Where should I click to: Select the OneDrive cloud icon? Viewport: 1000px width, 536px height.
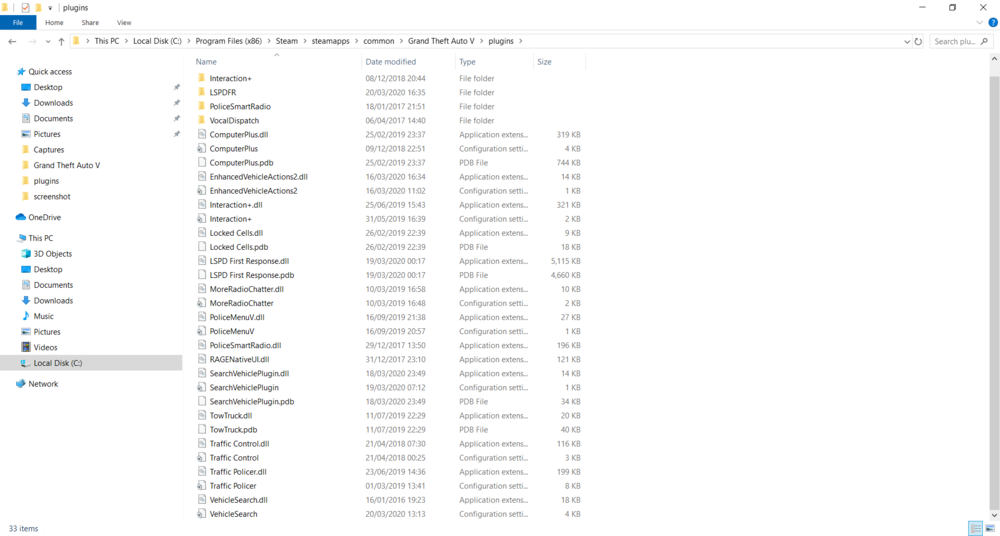pos(21,218)
